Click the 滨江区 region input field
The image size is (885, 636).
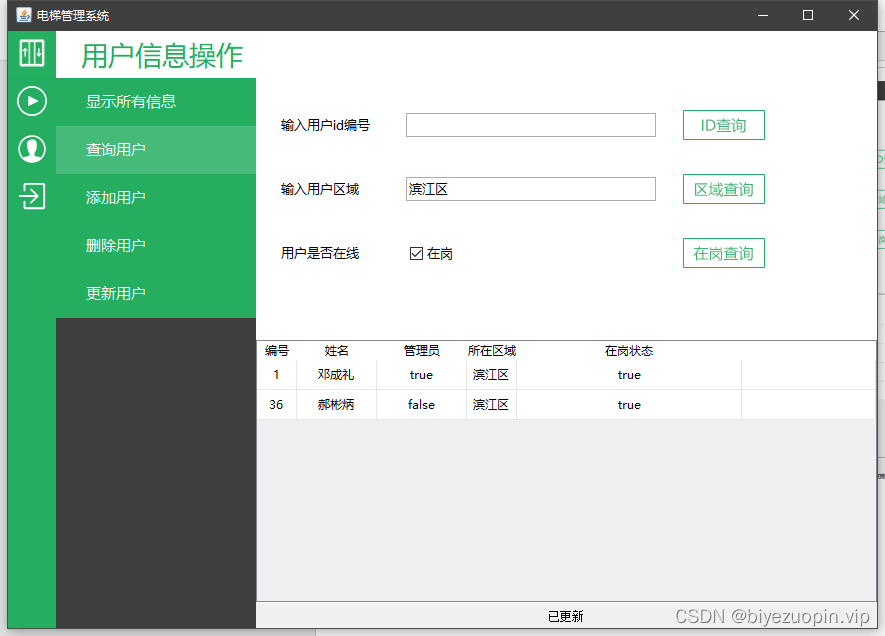click(x=530, y=188)
